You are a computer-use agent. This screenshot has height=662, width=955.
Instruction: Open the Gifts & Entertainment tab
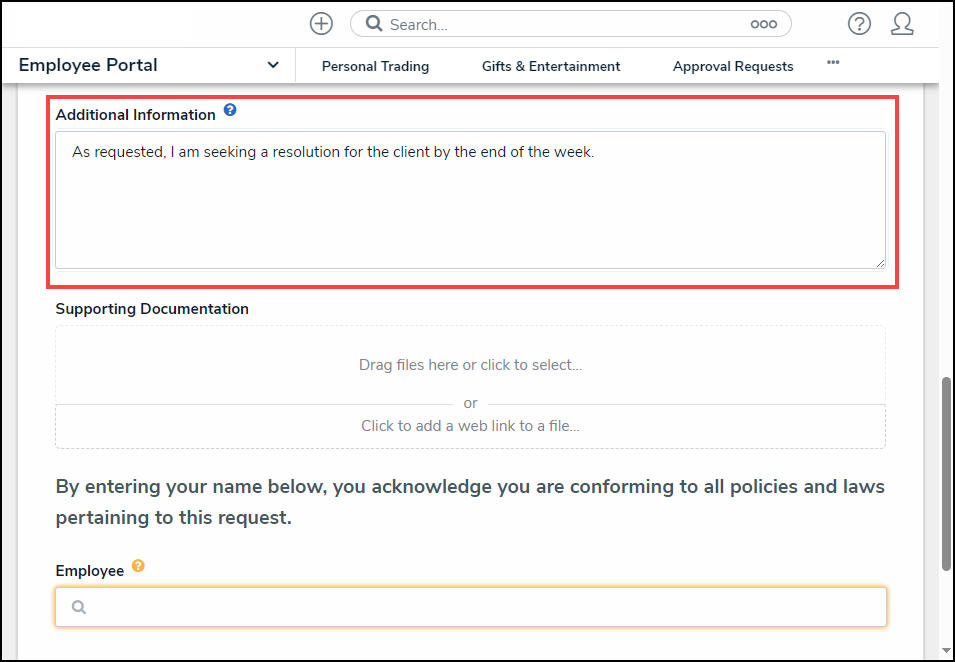tap(551, 66)
